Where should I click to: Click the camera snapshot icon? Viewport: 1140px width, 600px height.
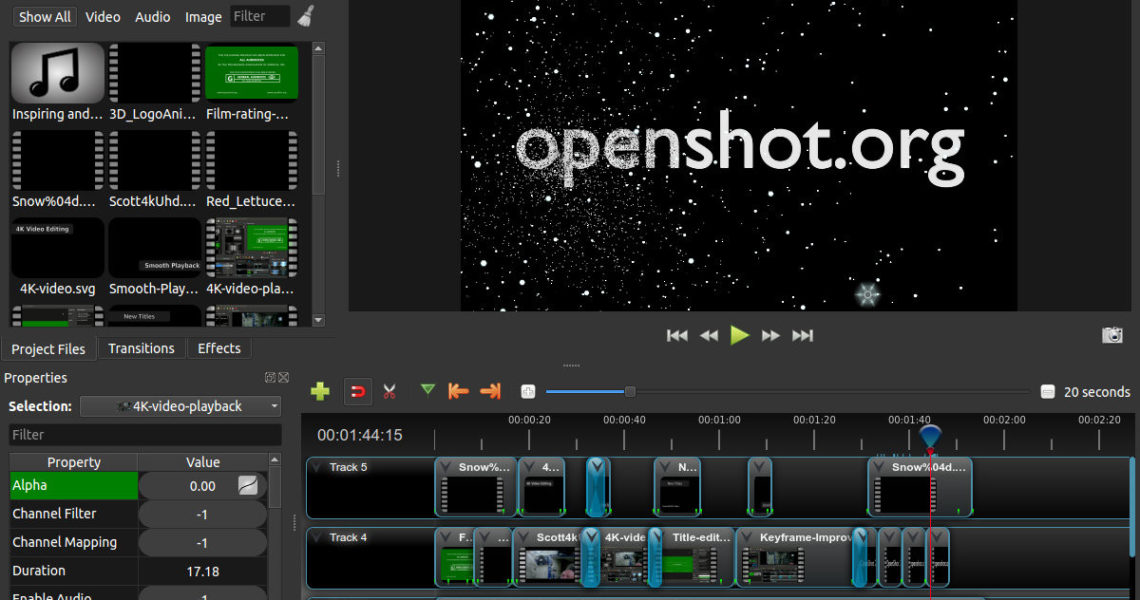pos(1112,335)
